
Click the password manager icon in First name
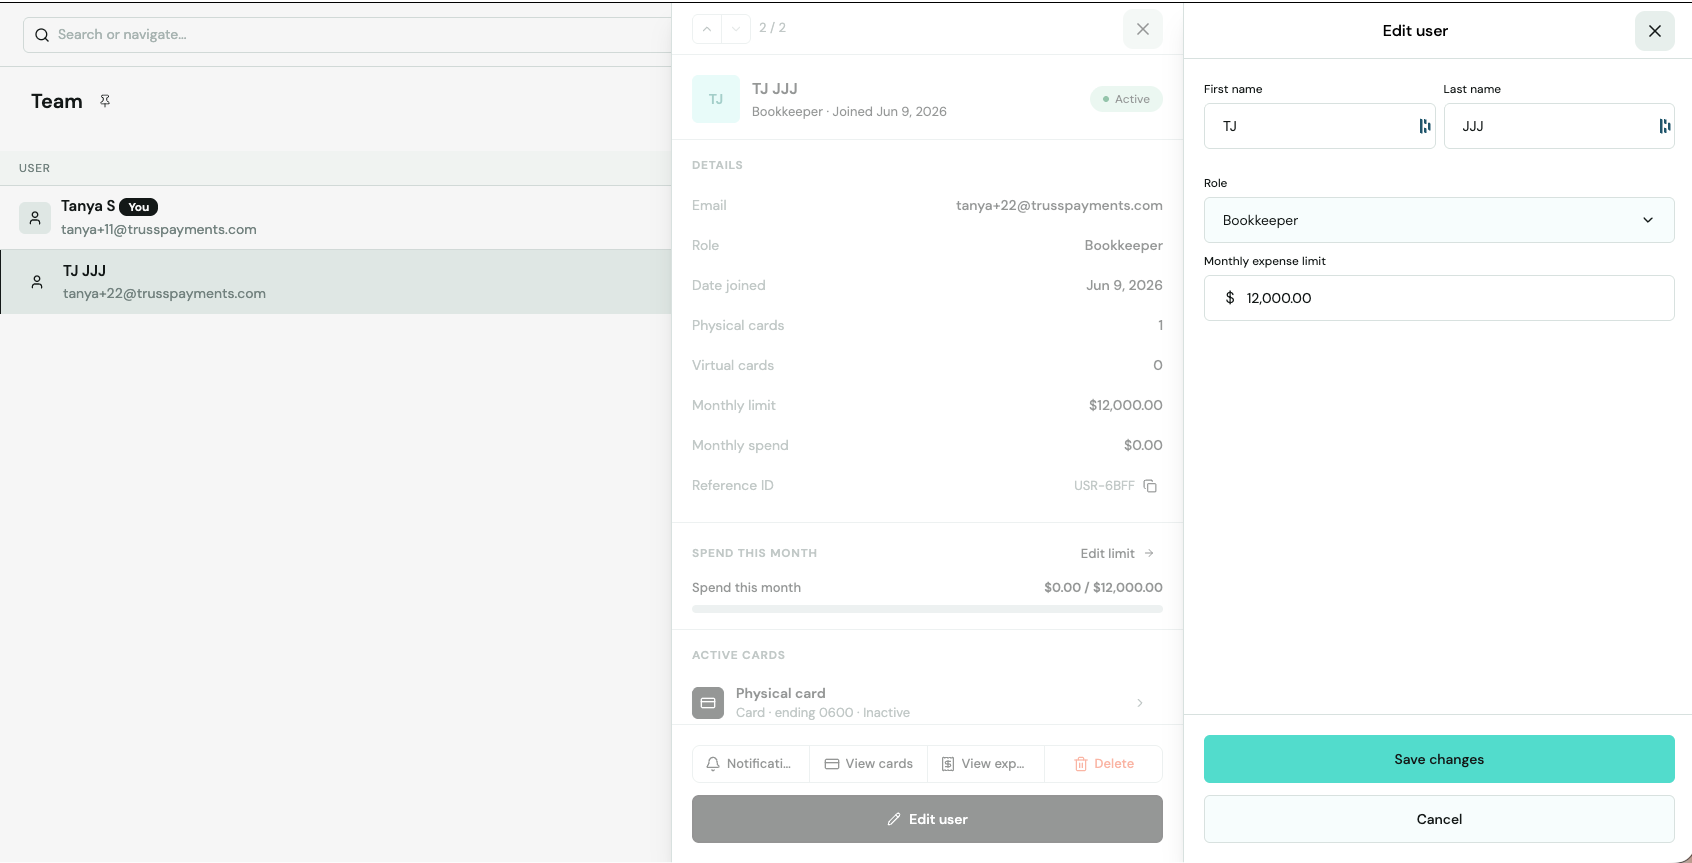(x=1424, y=126)
